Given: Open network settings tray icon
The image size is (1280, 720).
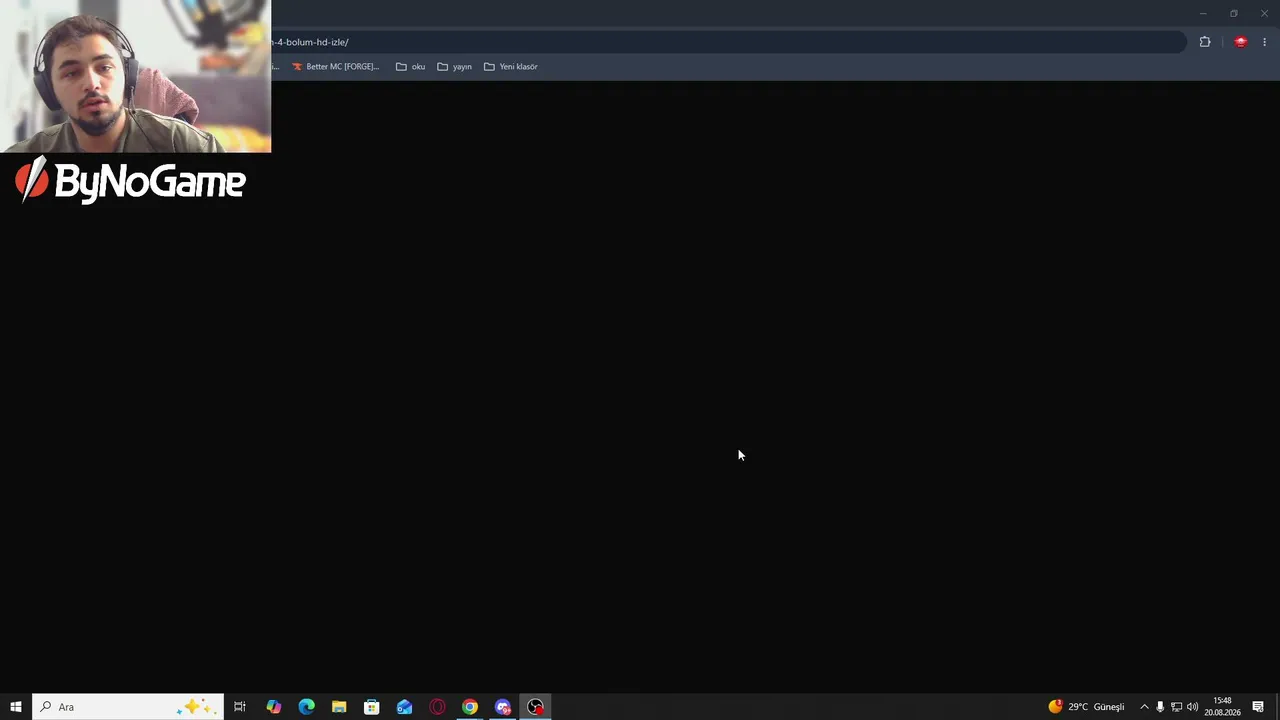Looking at the screenshot, I should (x=1176, y=707).
